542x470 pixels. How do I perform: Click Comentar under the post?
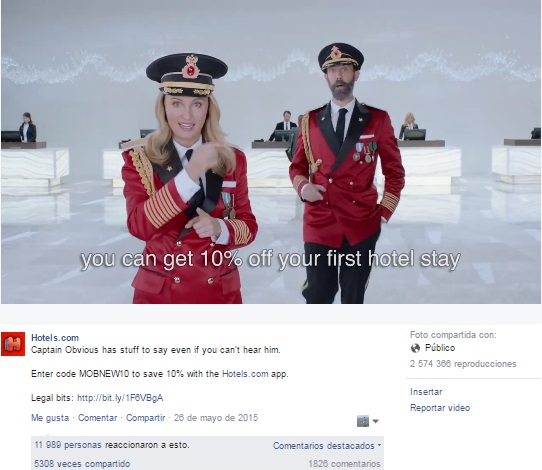[x=97, y=418]
